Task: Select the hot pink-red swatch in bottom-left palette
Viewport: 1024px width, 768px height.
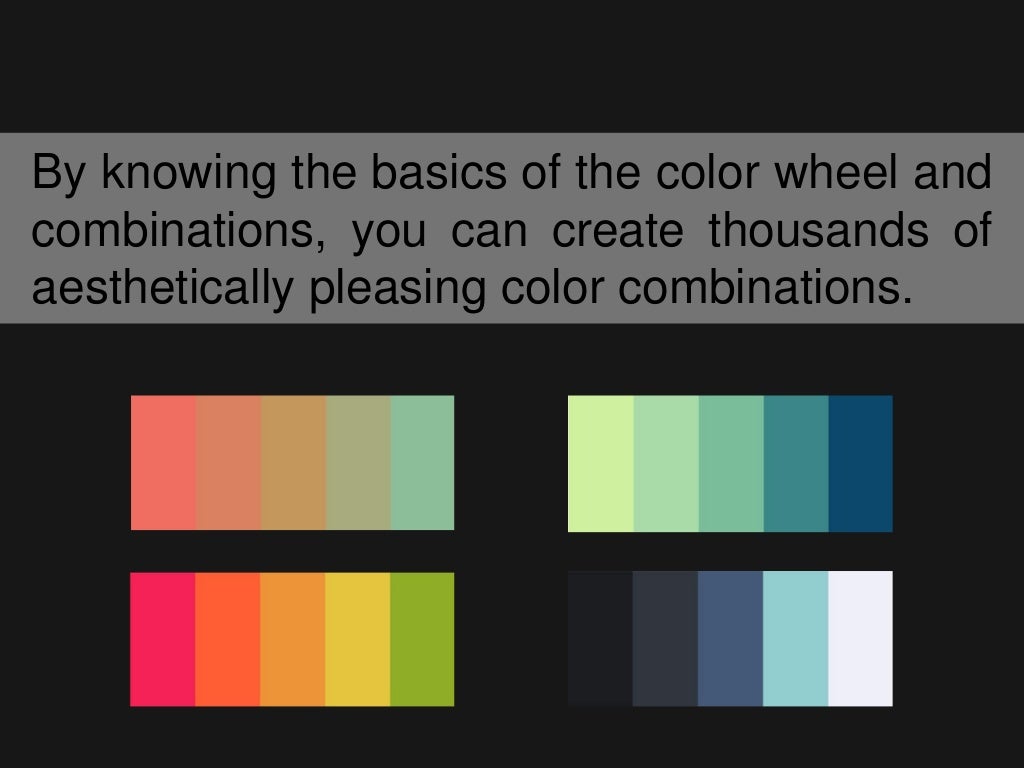Action: (163, 639)
